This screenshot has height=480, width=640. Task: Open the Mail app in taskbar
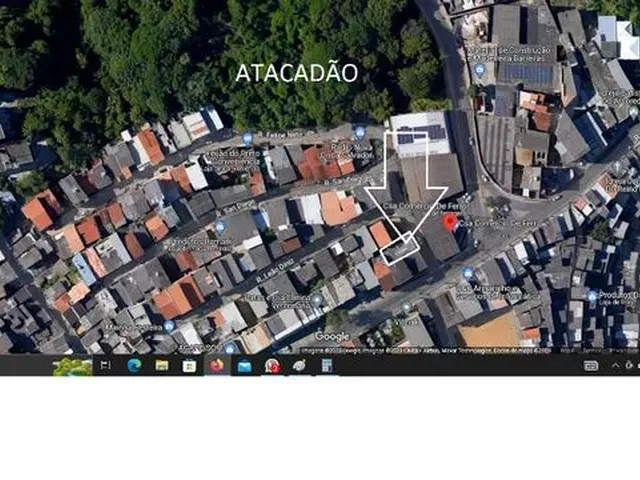(x=244, y=366)
